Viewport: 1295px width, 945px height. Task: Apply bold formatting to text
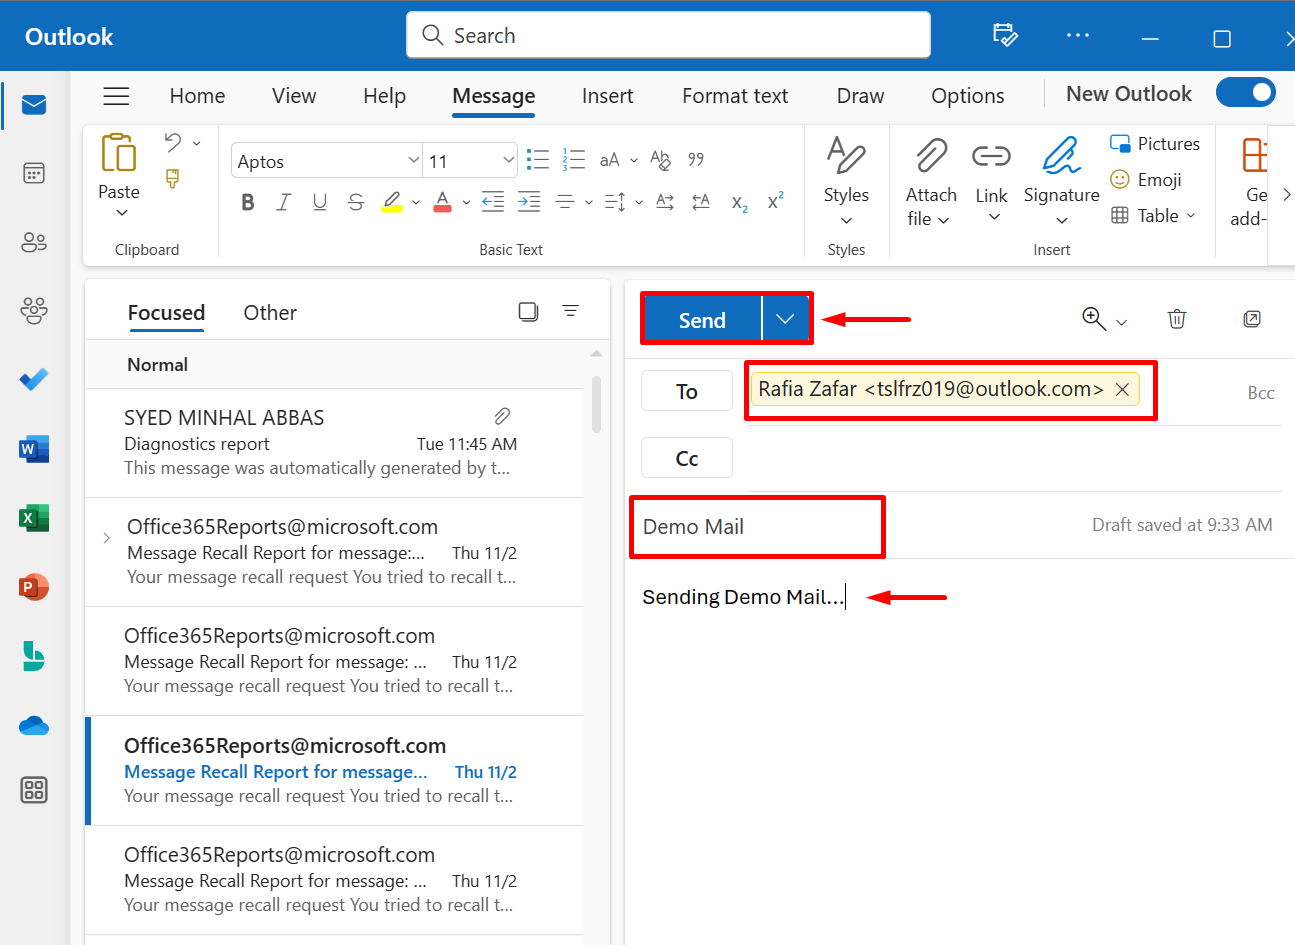click(248, 203)
